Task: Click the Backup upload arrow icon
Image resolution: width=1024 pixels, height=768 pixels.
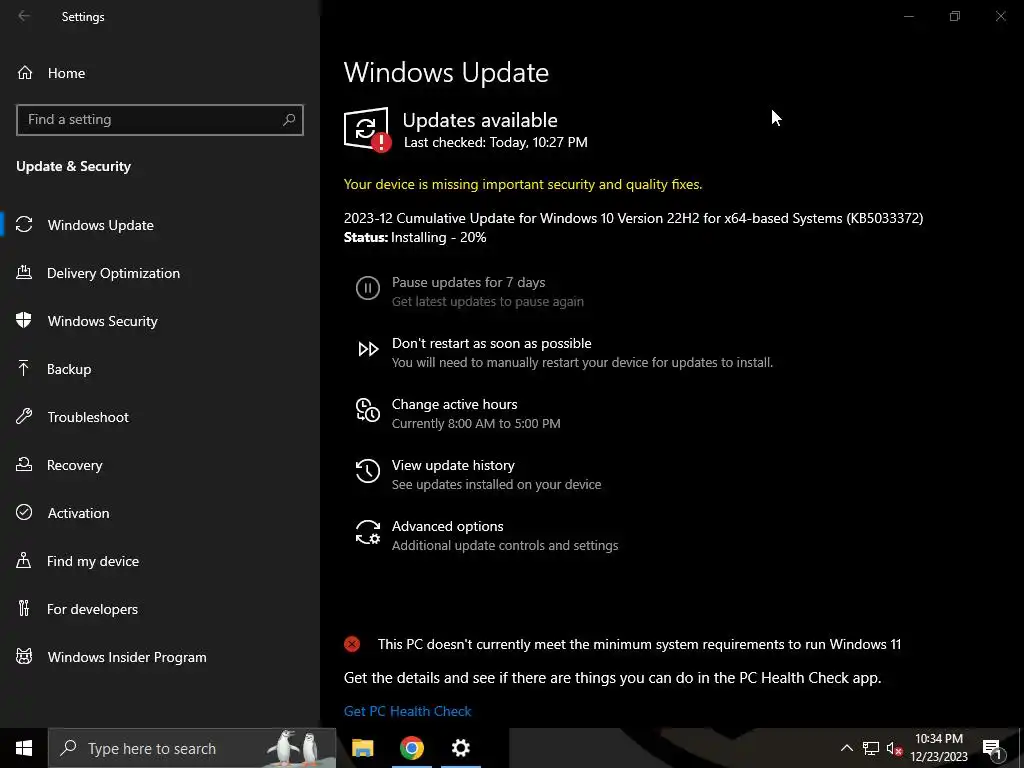Action: [x=24, y=369]
